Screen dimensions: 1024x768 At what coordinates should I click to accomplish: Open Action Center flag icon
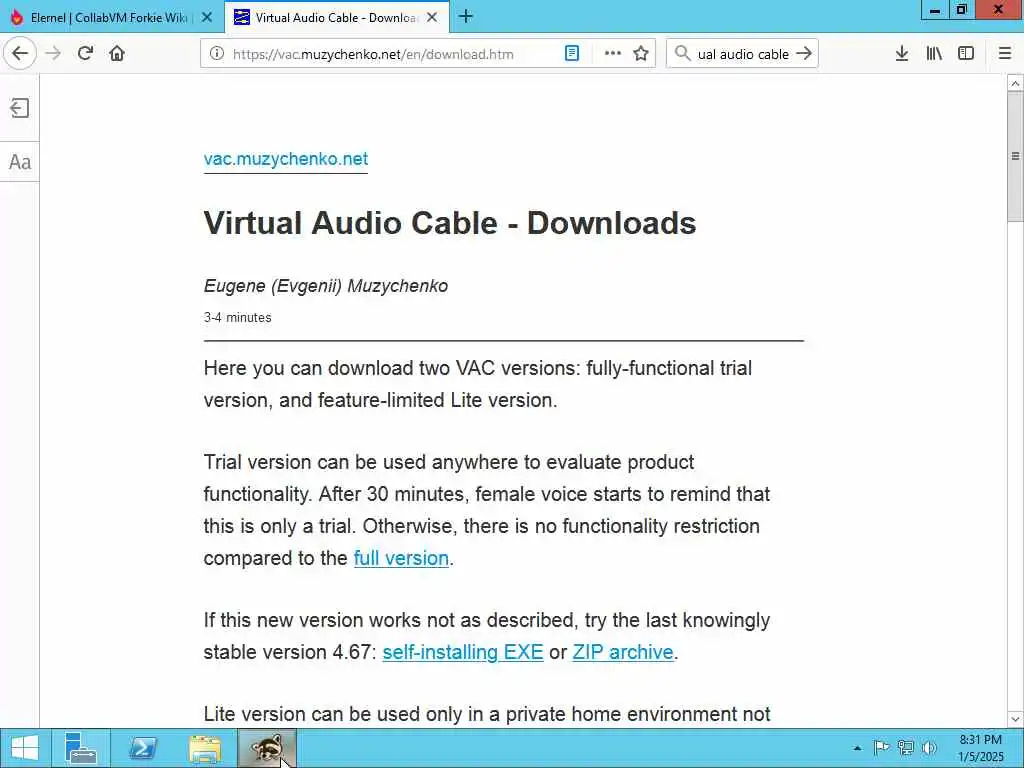(881, 747)
